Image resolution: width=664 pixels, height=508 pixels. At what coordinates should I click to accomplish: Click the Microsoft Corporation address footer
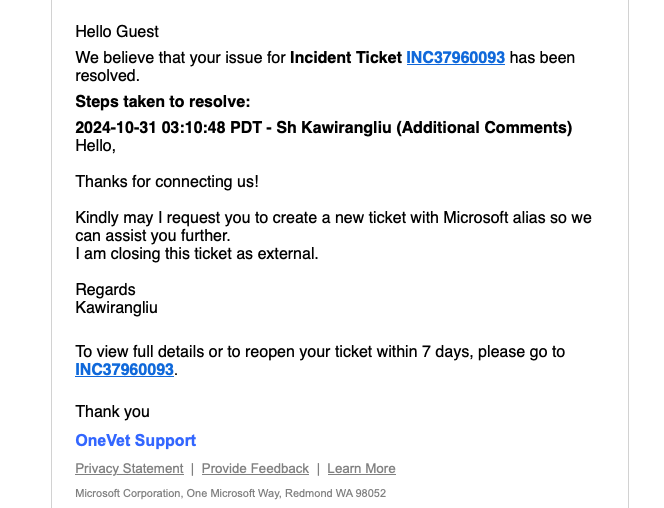click(230, 494)
